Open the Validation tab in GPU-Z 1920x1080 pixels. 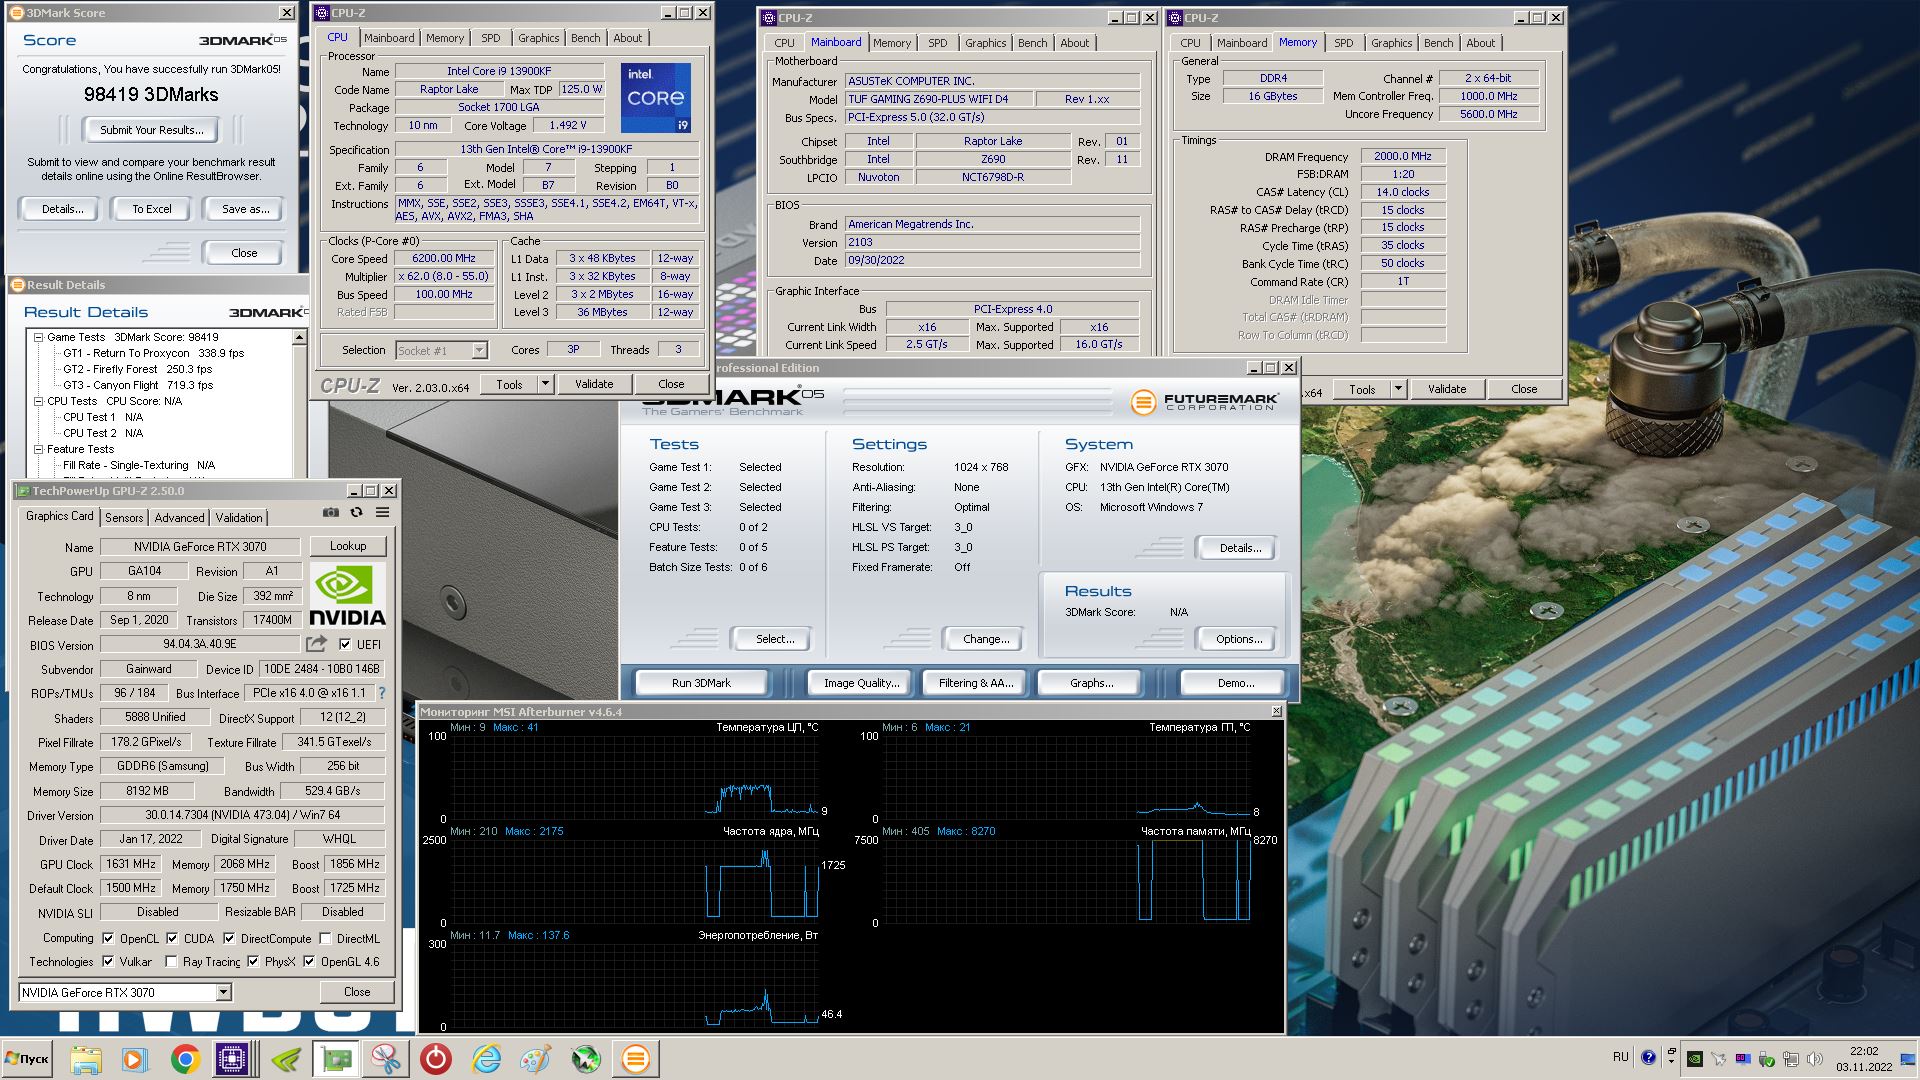tap(239, 517)
